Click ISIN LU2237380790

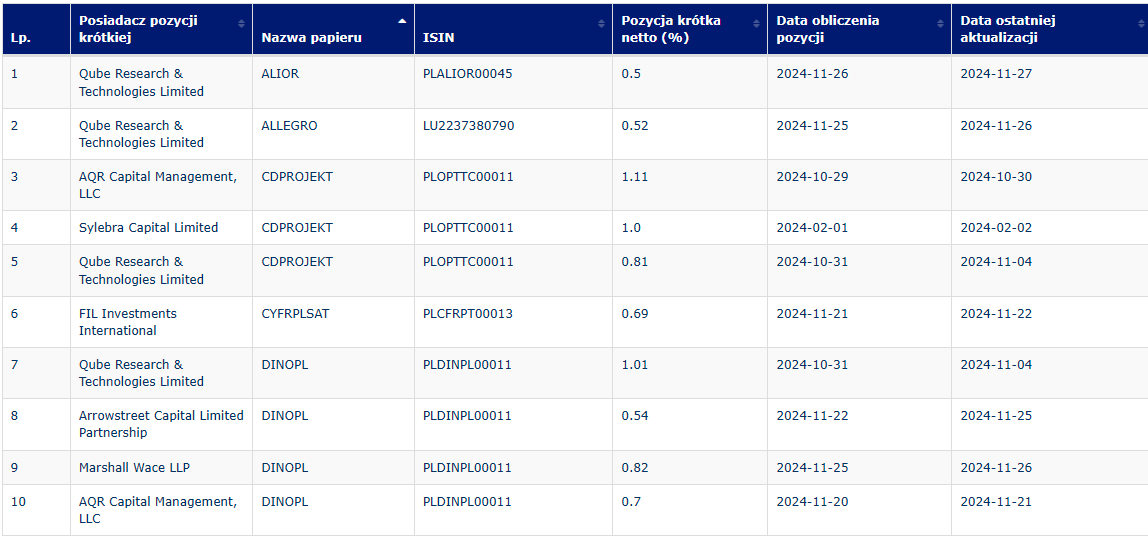[469, 125]
